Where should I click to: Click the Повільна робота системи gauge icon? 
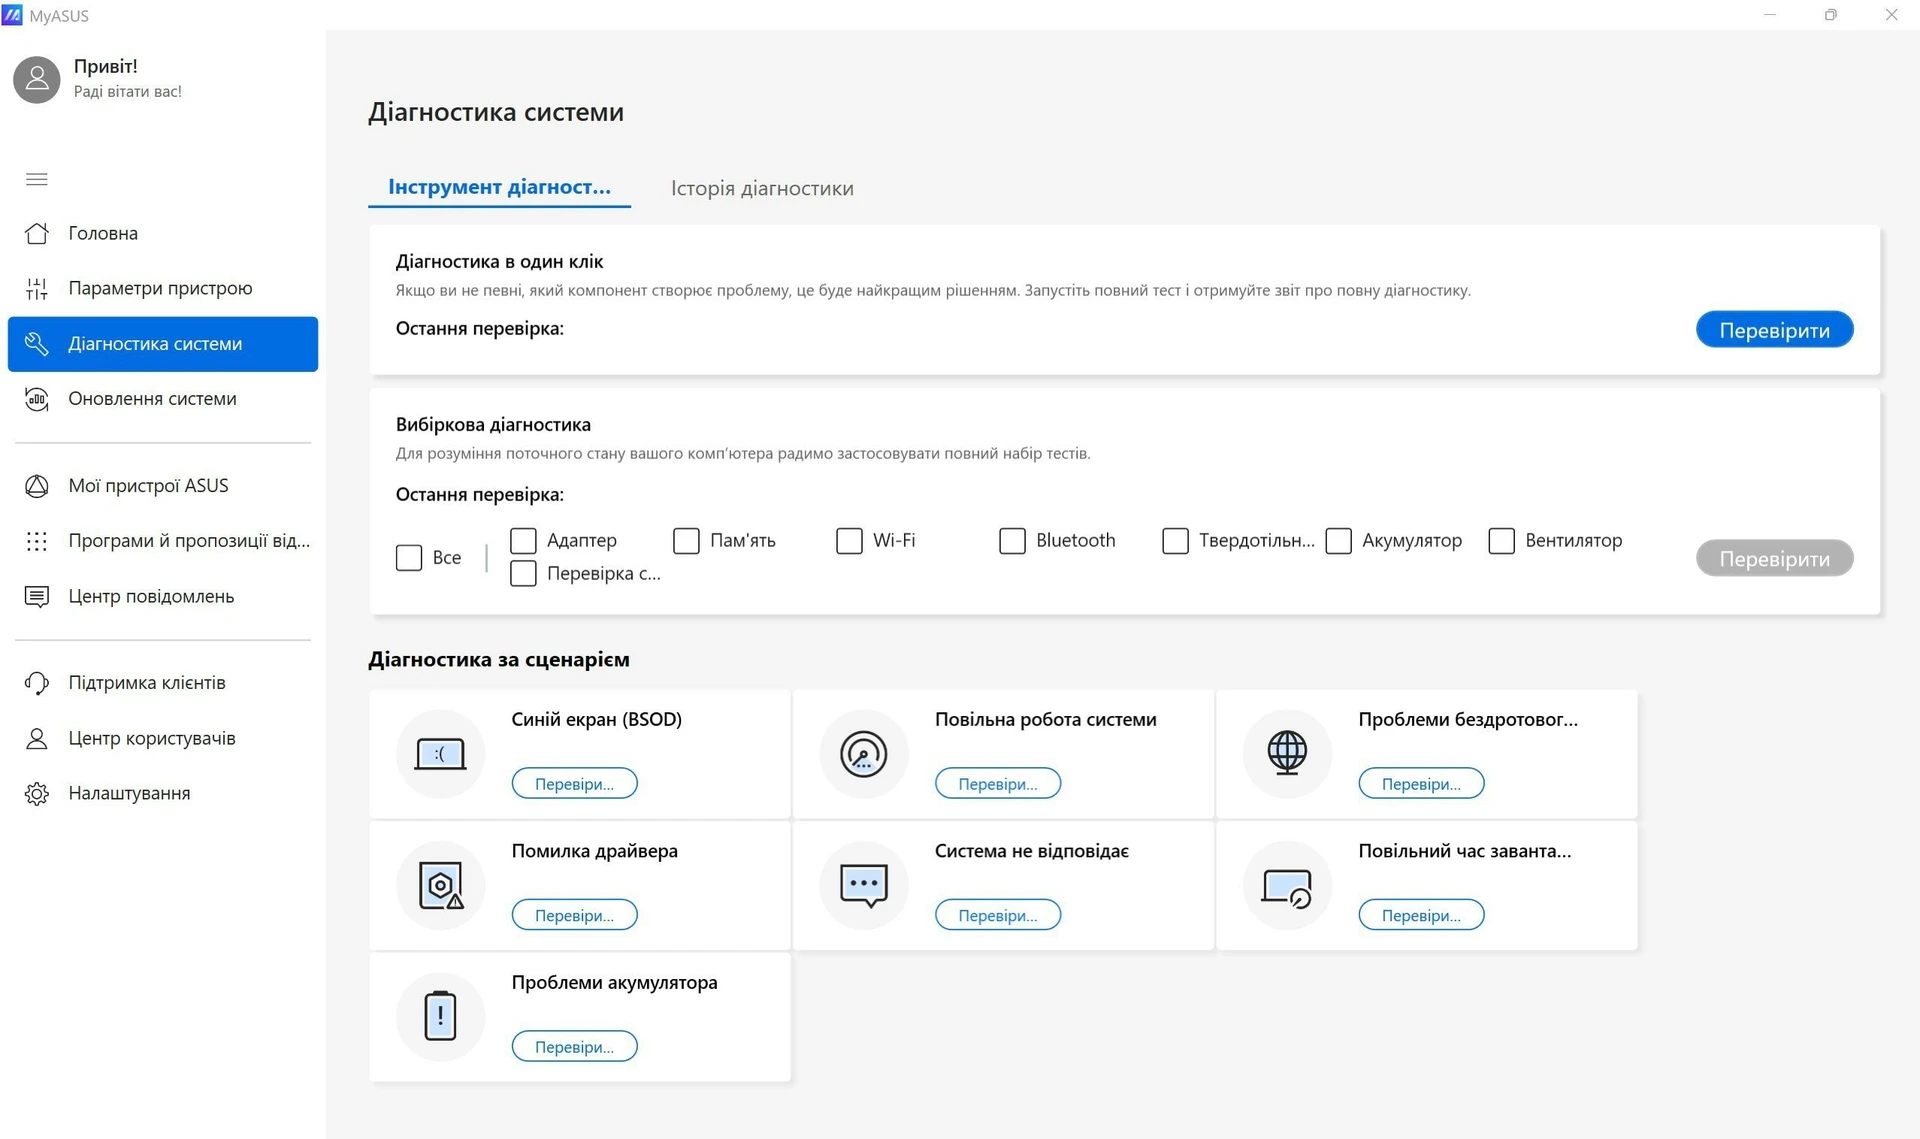coord(864,753)
